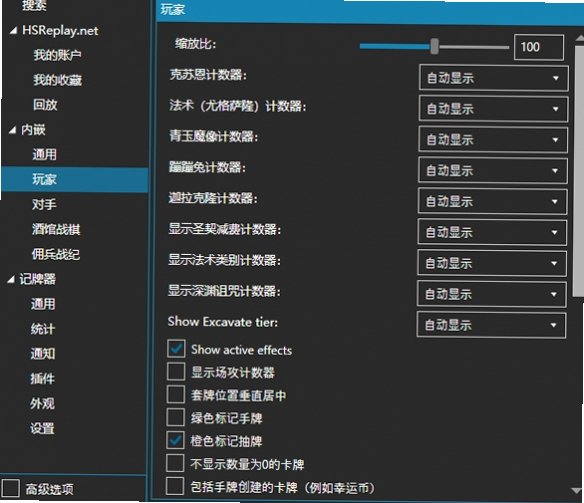Open 我的收藏 settings page
Screen dimensions: 584x503
(57, 80)
